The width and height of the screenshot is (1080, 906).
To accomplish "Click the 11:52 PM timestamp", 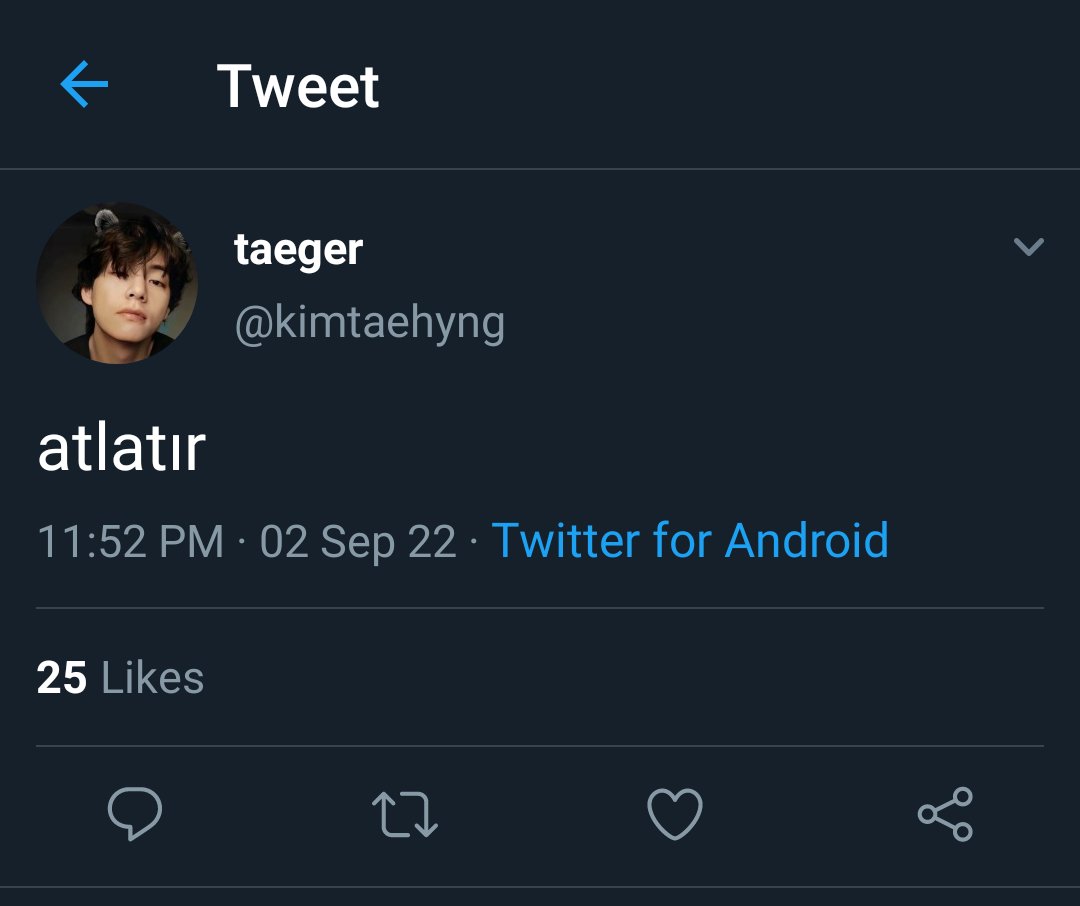I will tap(130, 542).
